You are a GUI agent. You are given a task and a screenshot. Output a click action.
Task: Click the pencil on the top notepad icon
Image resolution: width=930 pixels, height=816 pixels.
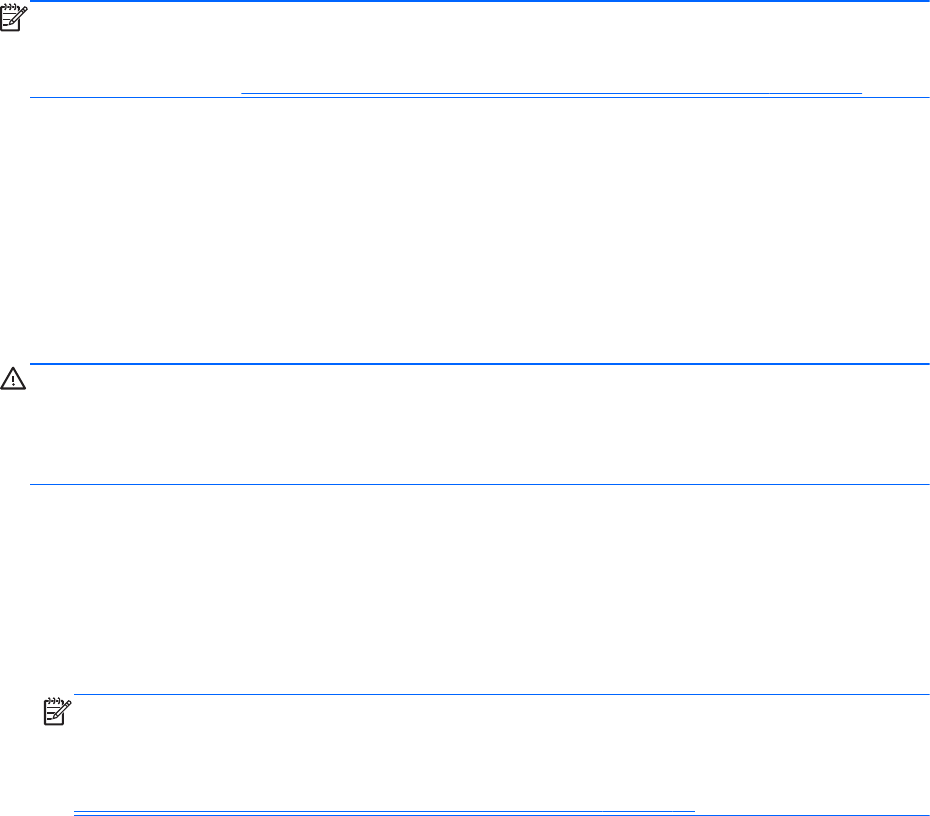19,16
